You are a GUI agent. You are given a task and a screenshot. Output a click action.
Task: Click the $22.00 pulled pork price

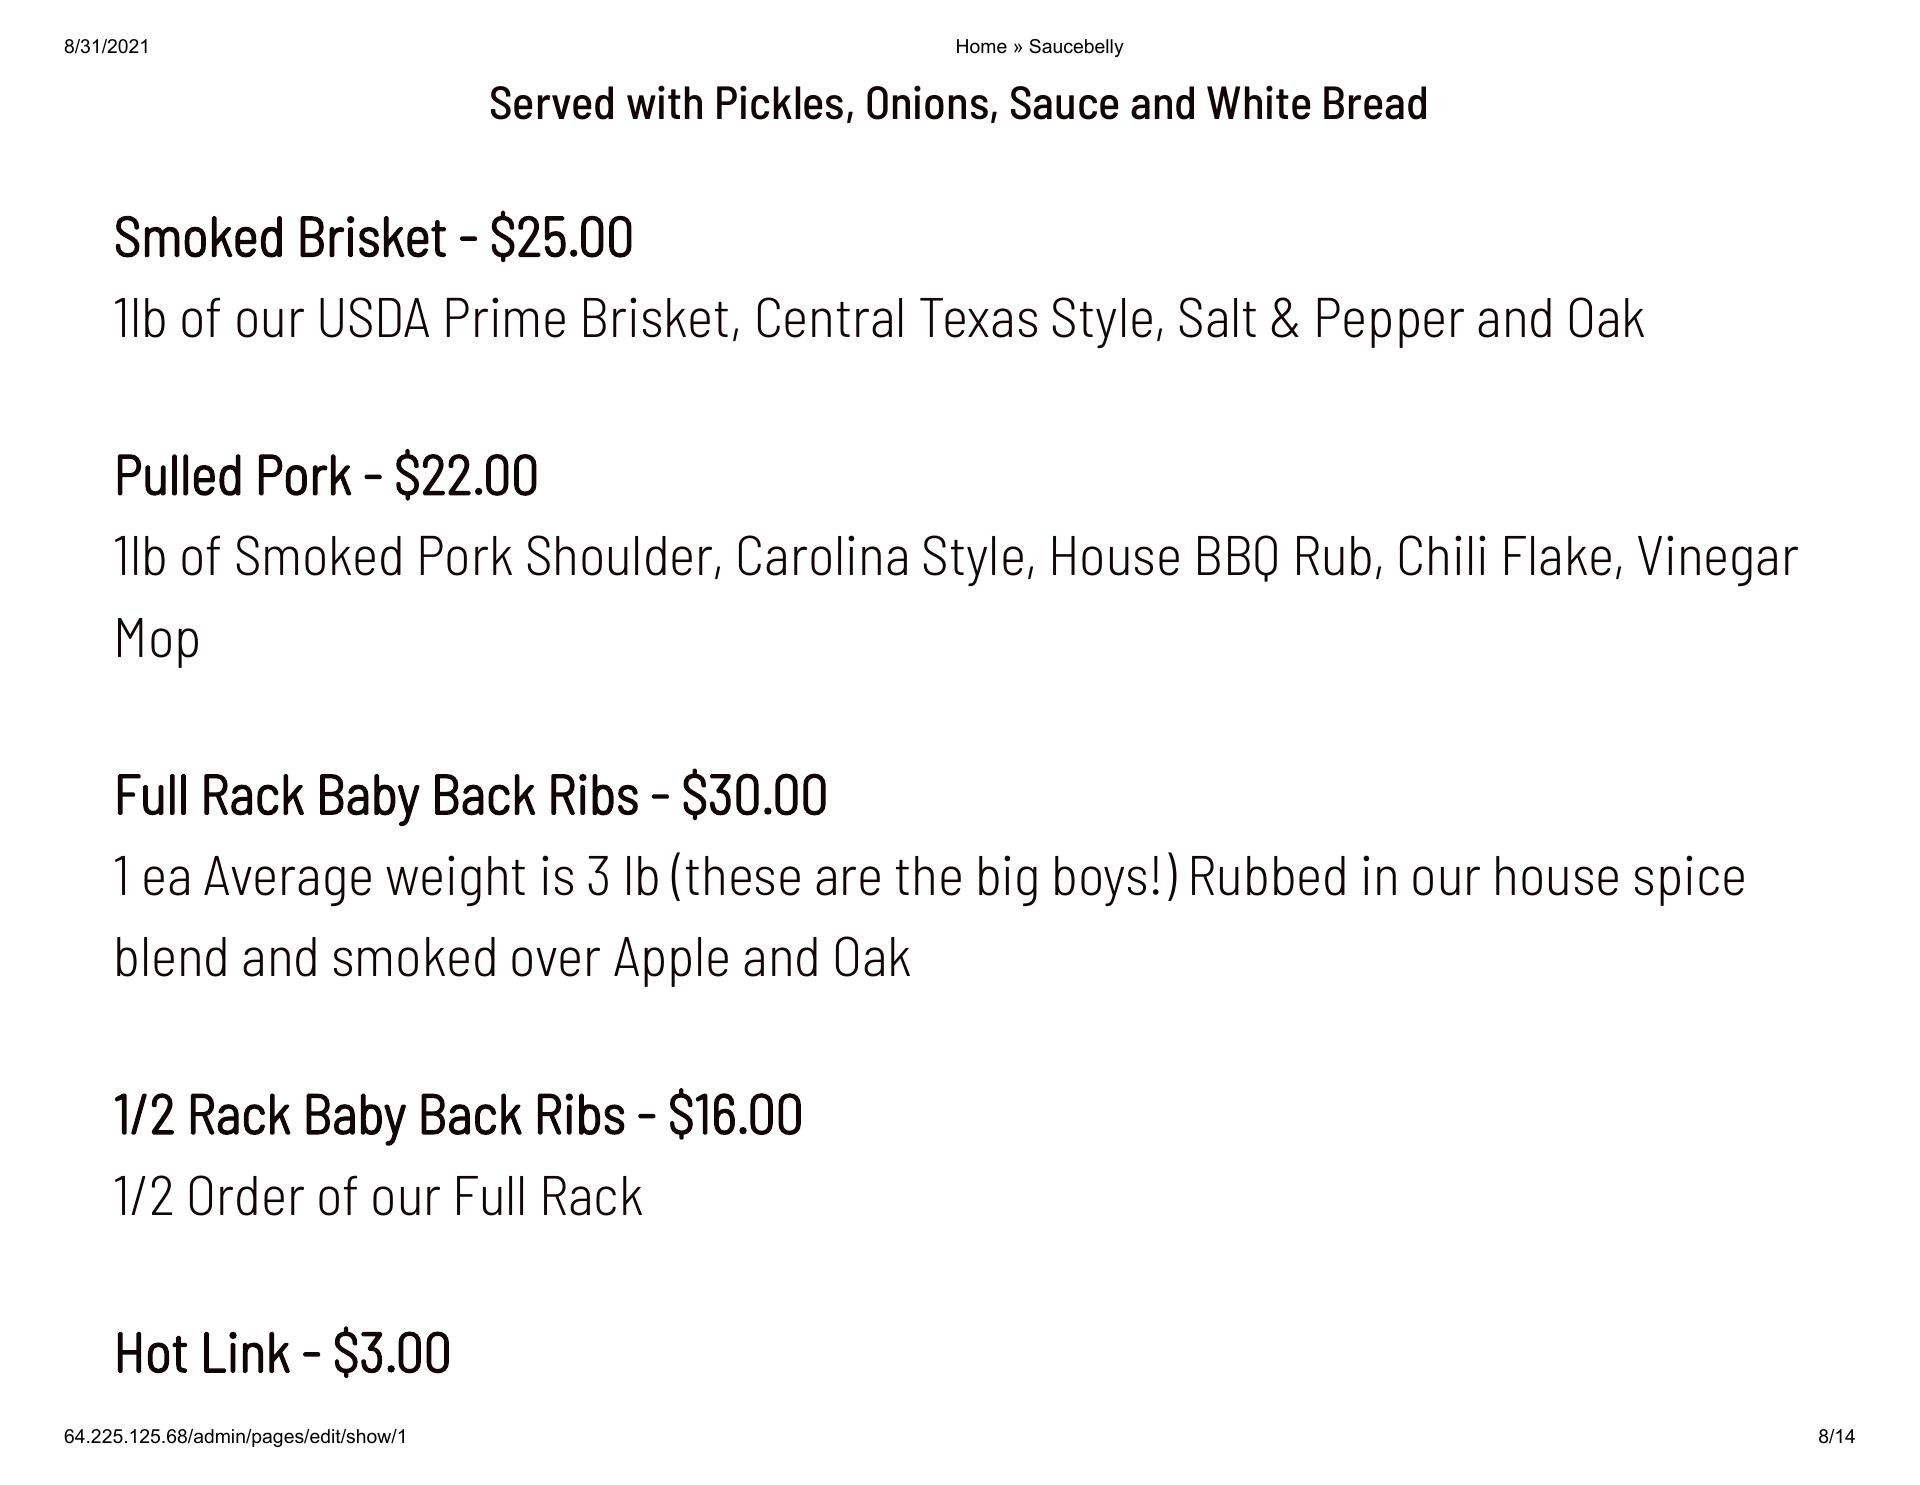pyautogui.click(x=466, y=476)
